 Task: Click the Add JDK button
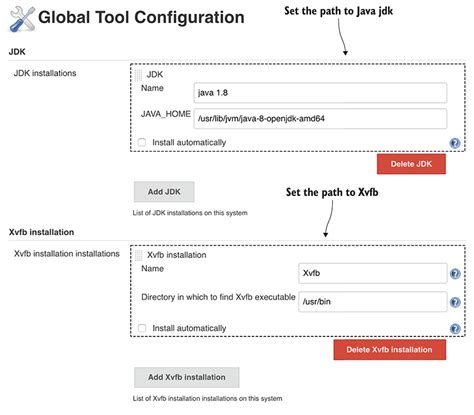tap(164, 192)
